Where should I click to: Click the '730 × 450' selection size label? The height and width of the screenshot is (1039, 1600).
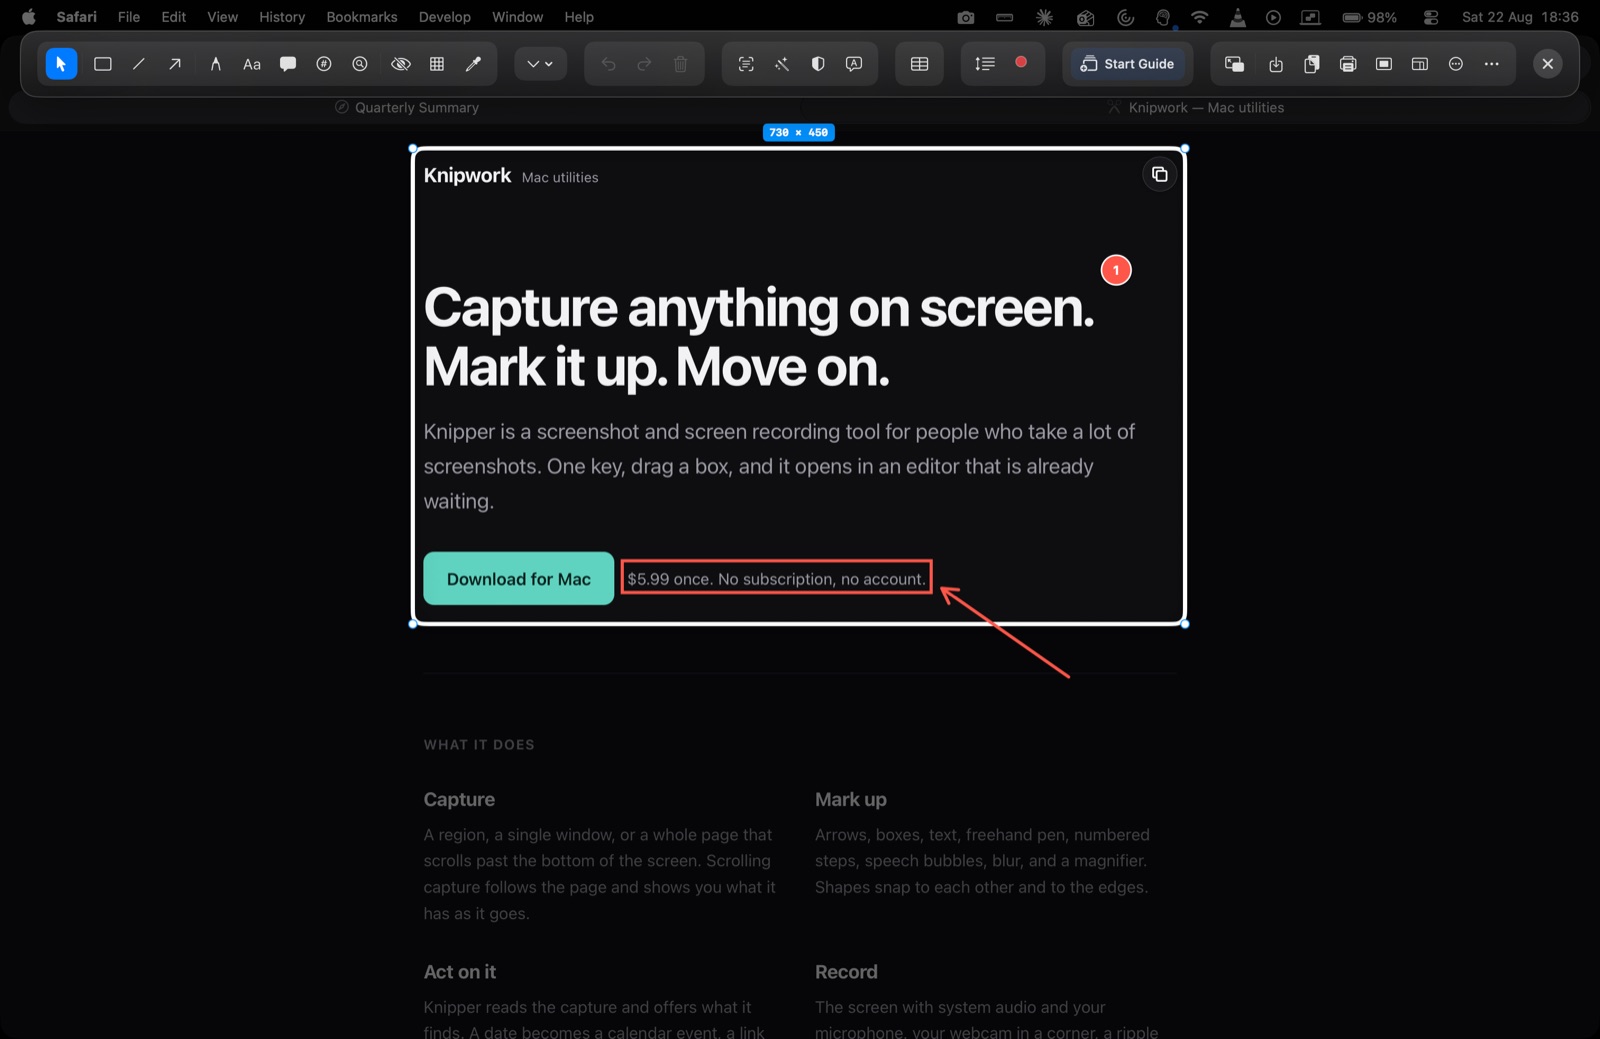click(798, 132)
